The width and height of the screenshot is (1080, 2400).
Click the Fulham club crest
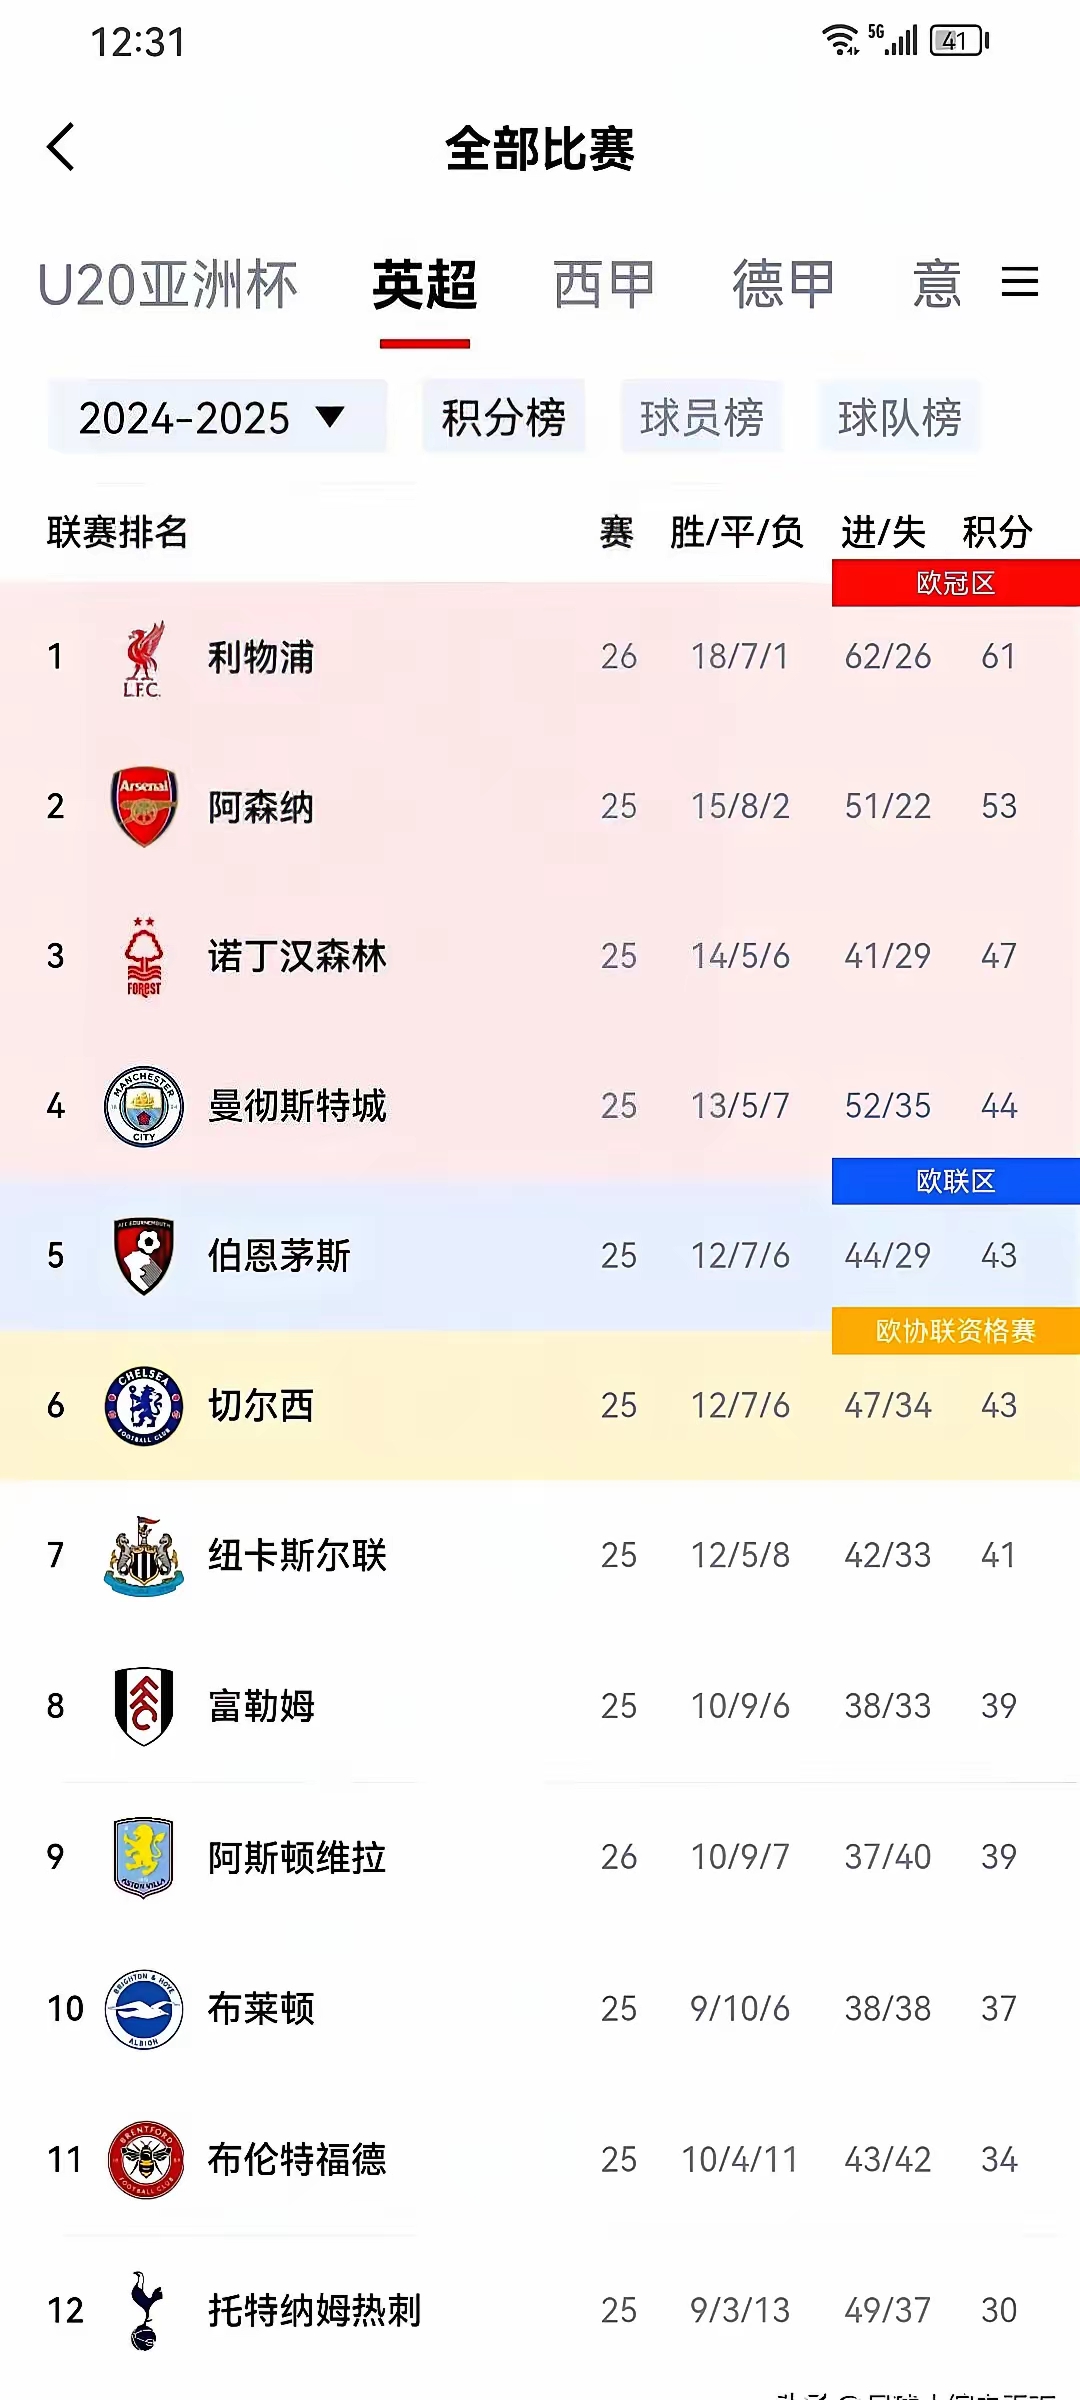coord(143,1706)
